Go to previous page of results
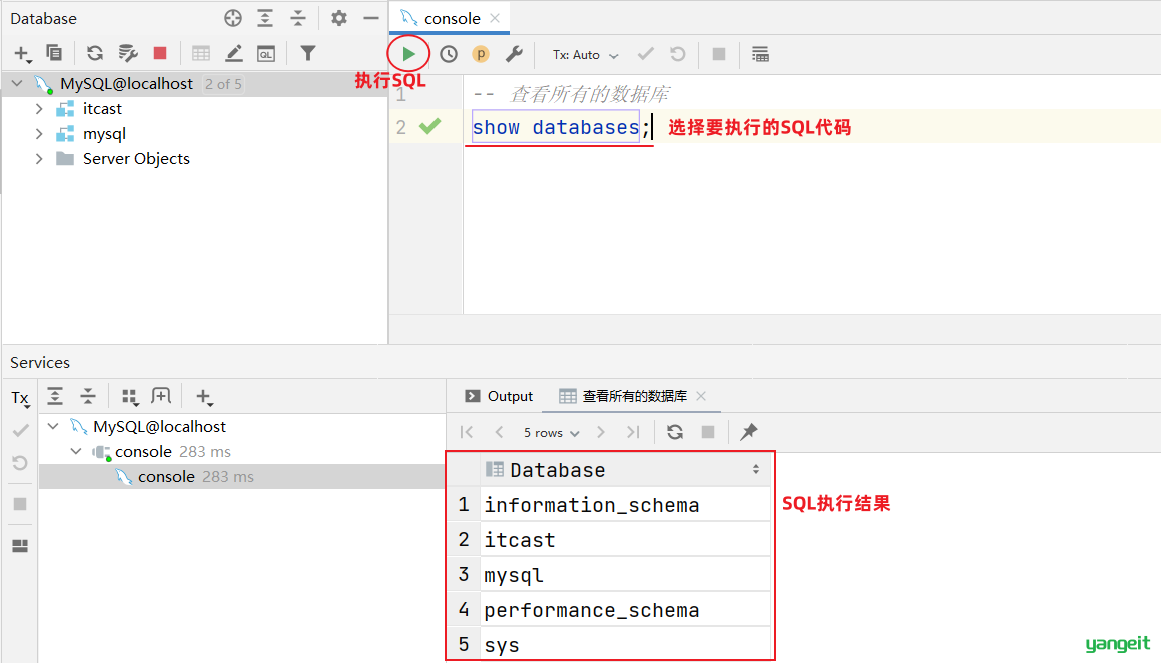1161x663 pixels. click(x=499, y=432)
